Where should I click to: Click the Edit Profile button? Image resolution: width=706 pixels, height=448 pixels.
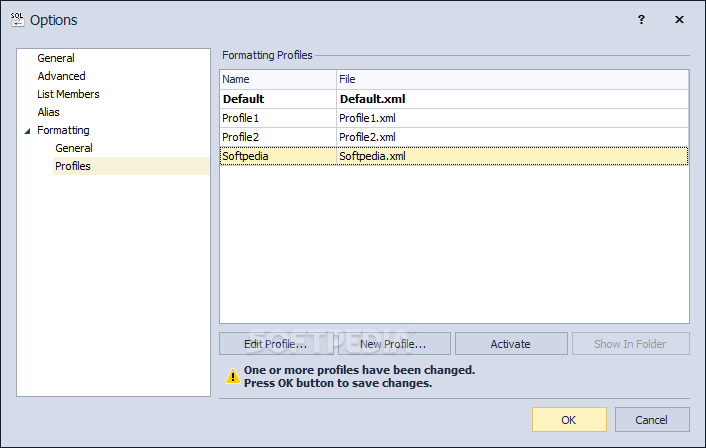pos(276,344)
